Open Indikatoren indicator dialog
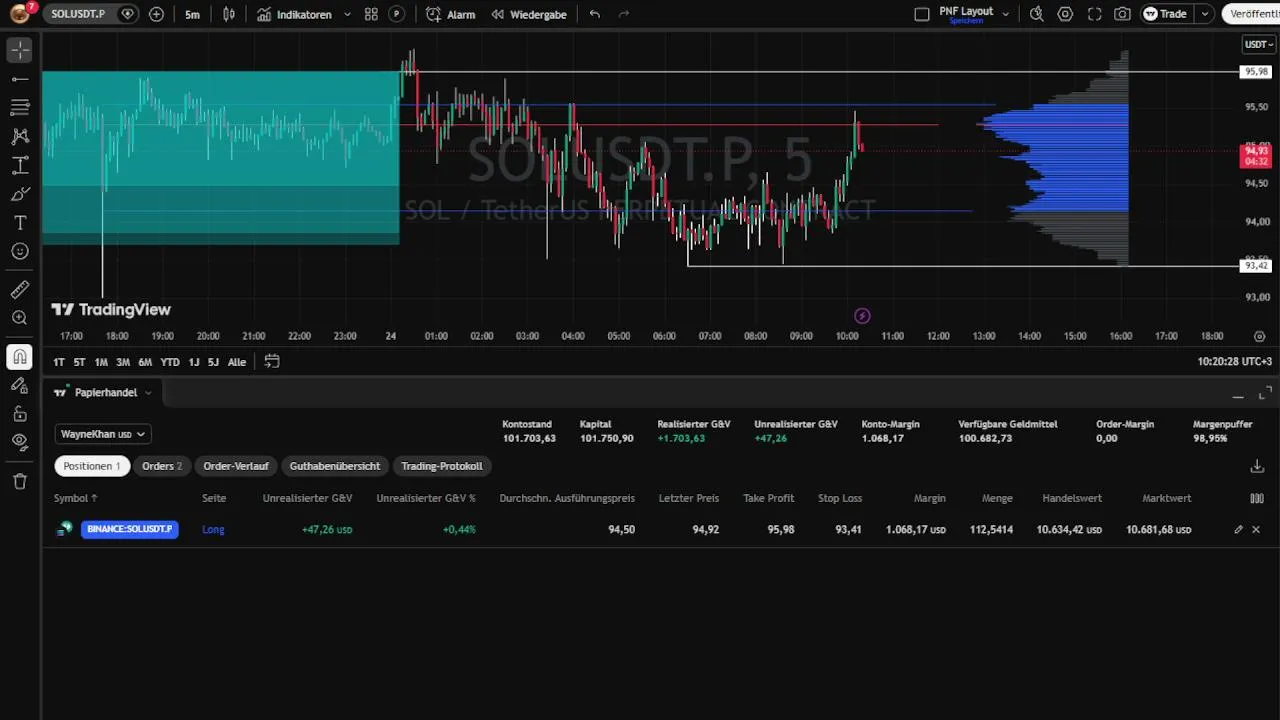Screen dimensions: 1280x720 [x=295, y=14]
